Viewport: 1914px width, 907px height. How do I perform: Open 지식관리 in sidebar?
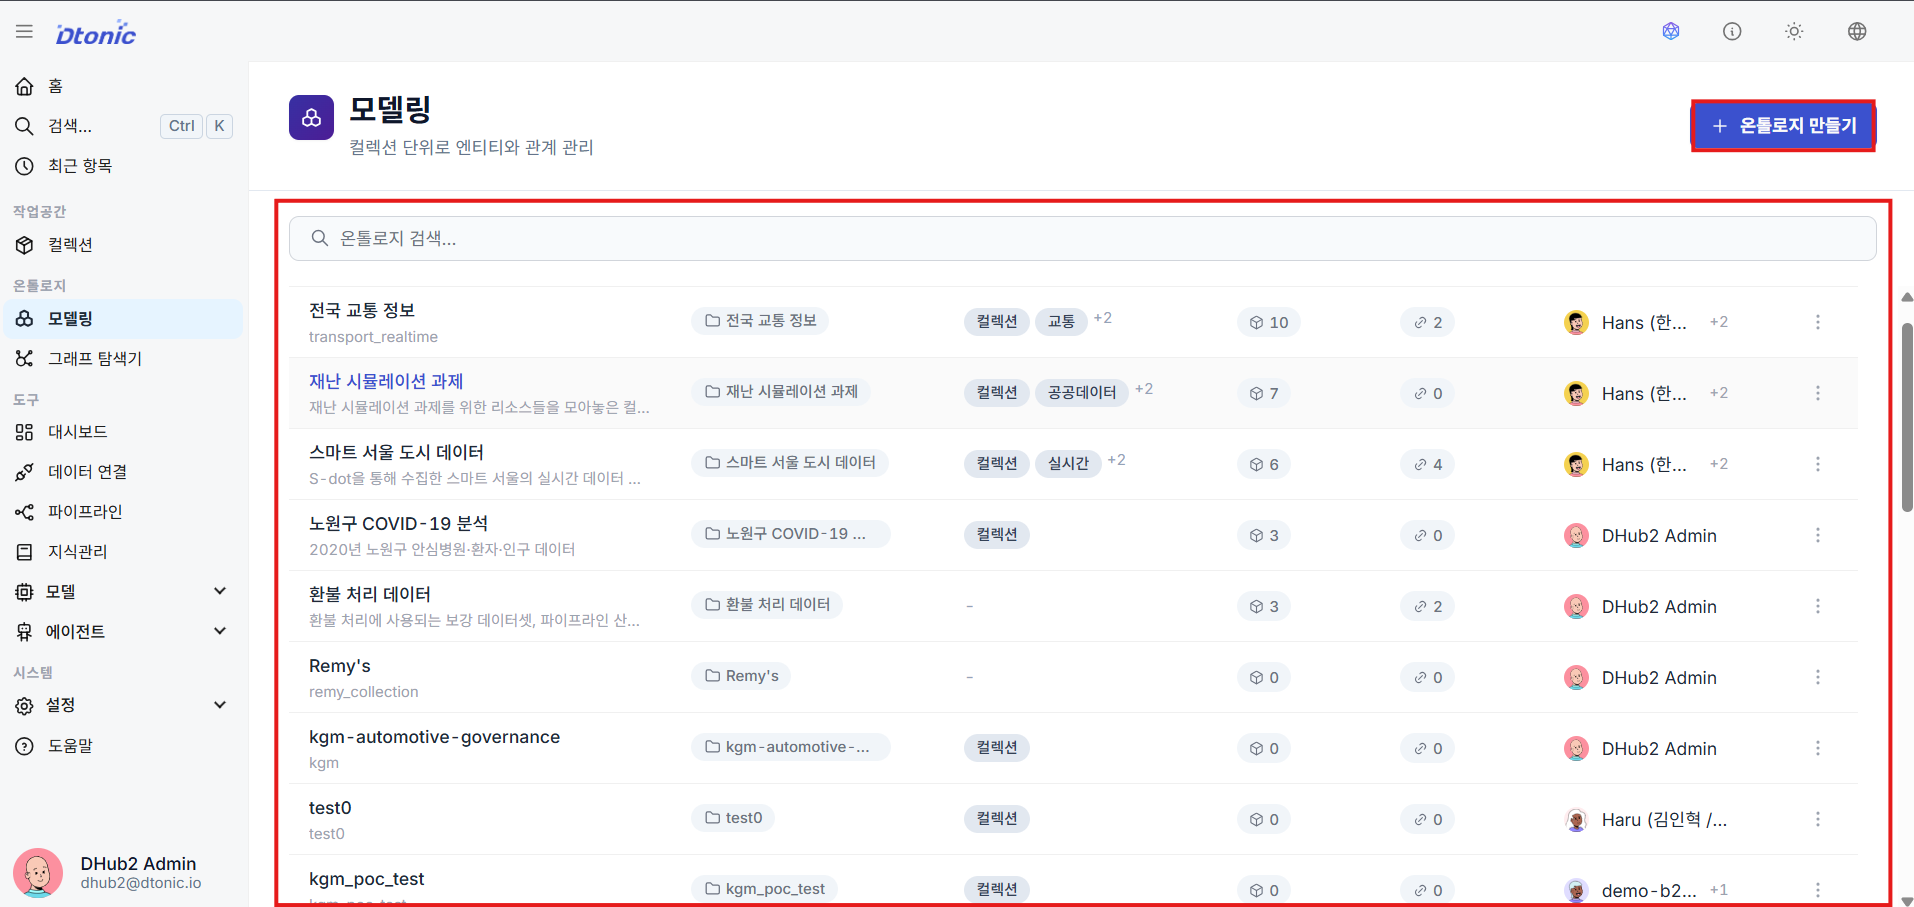click(x=124, y=552)
